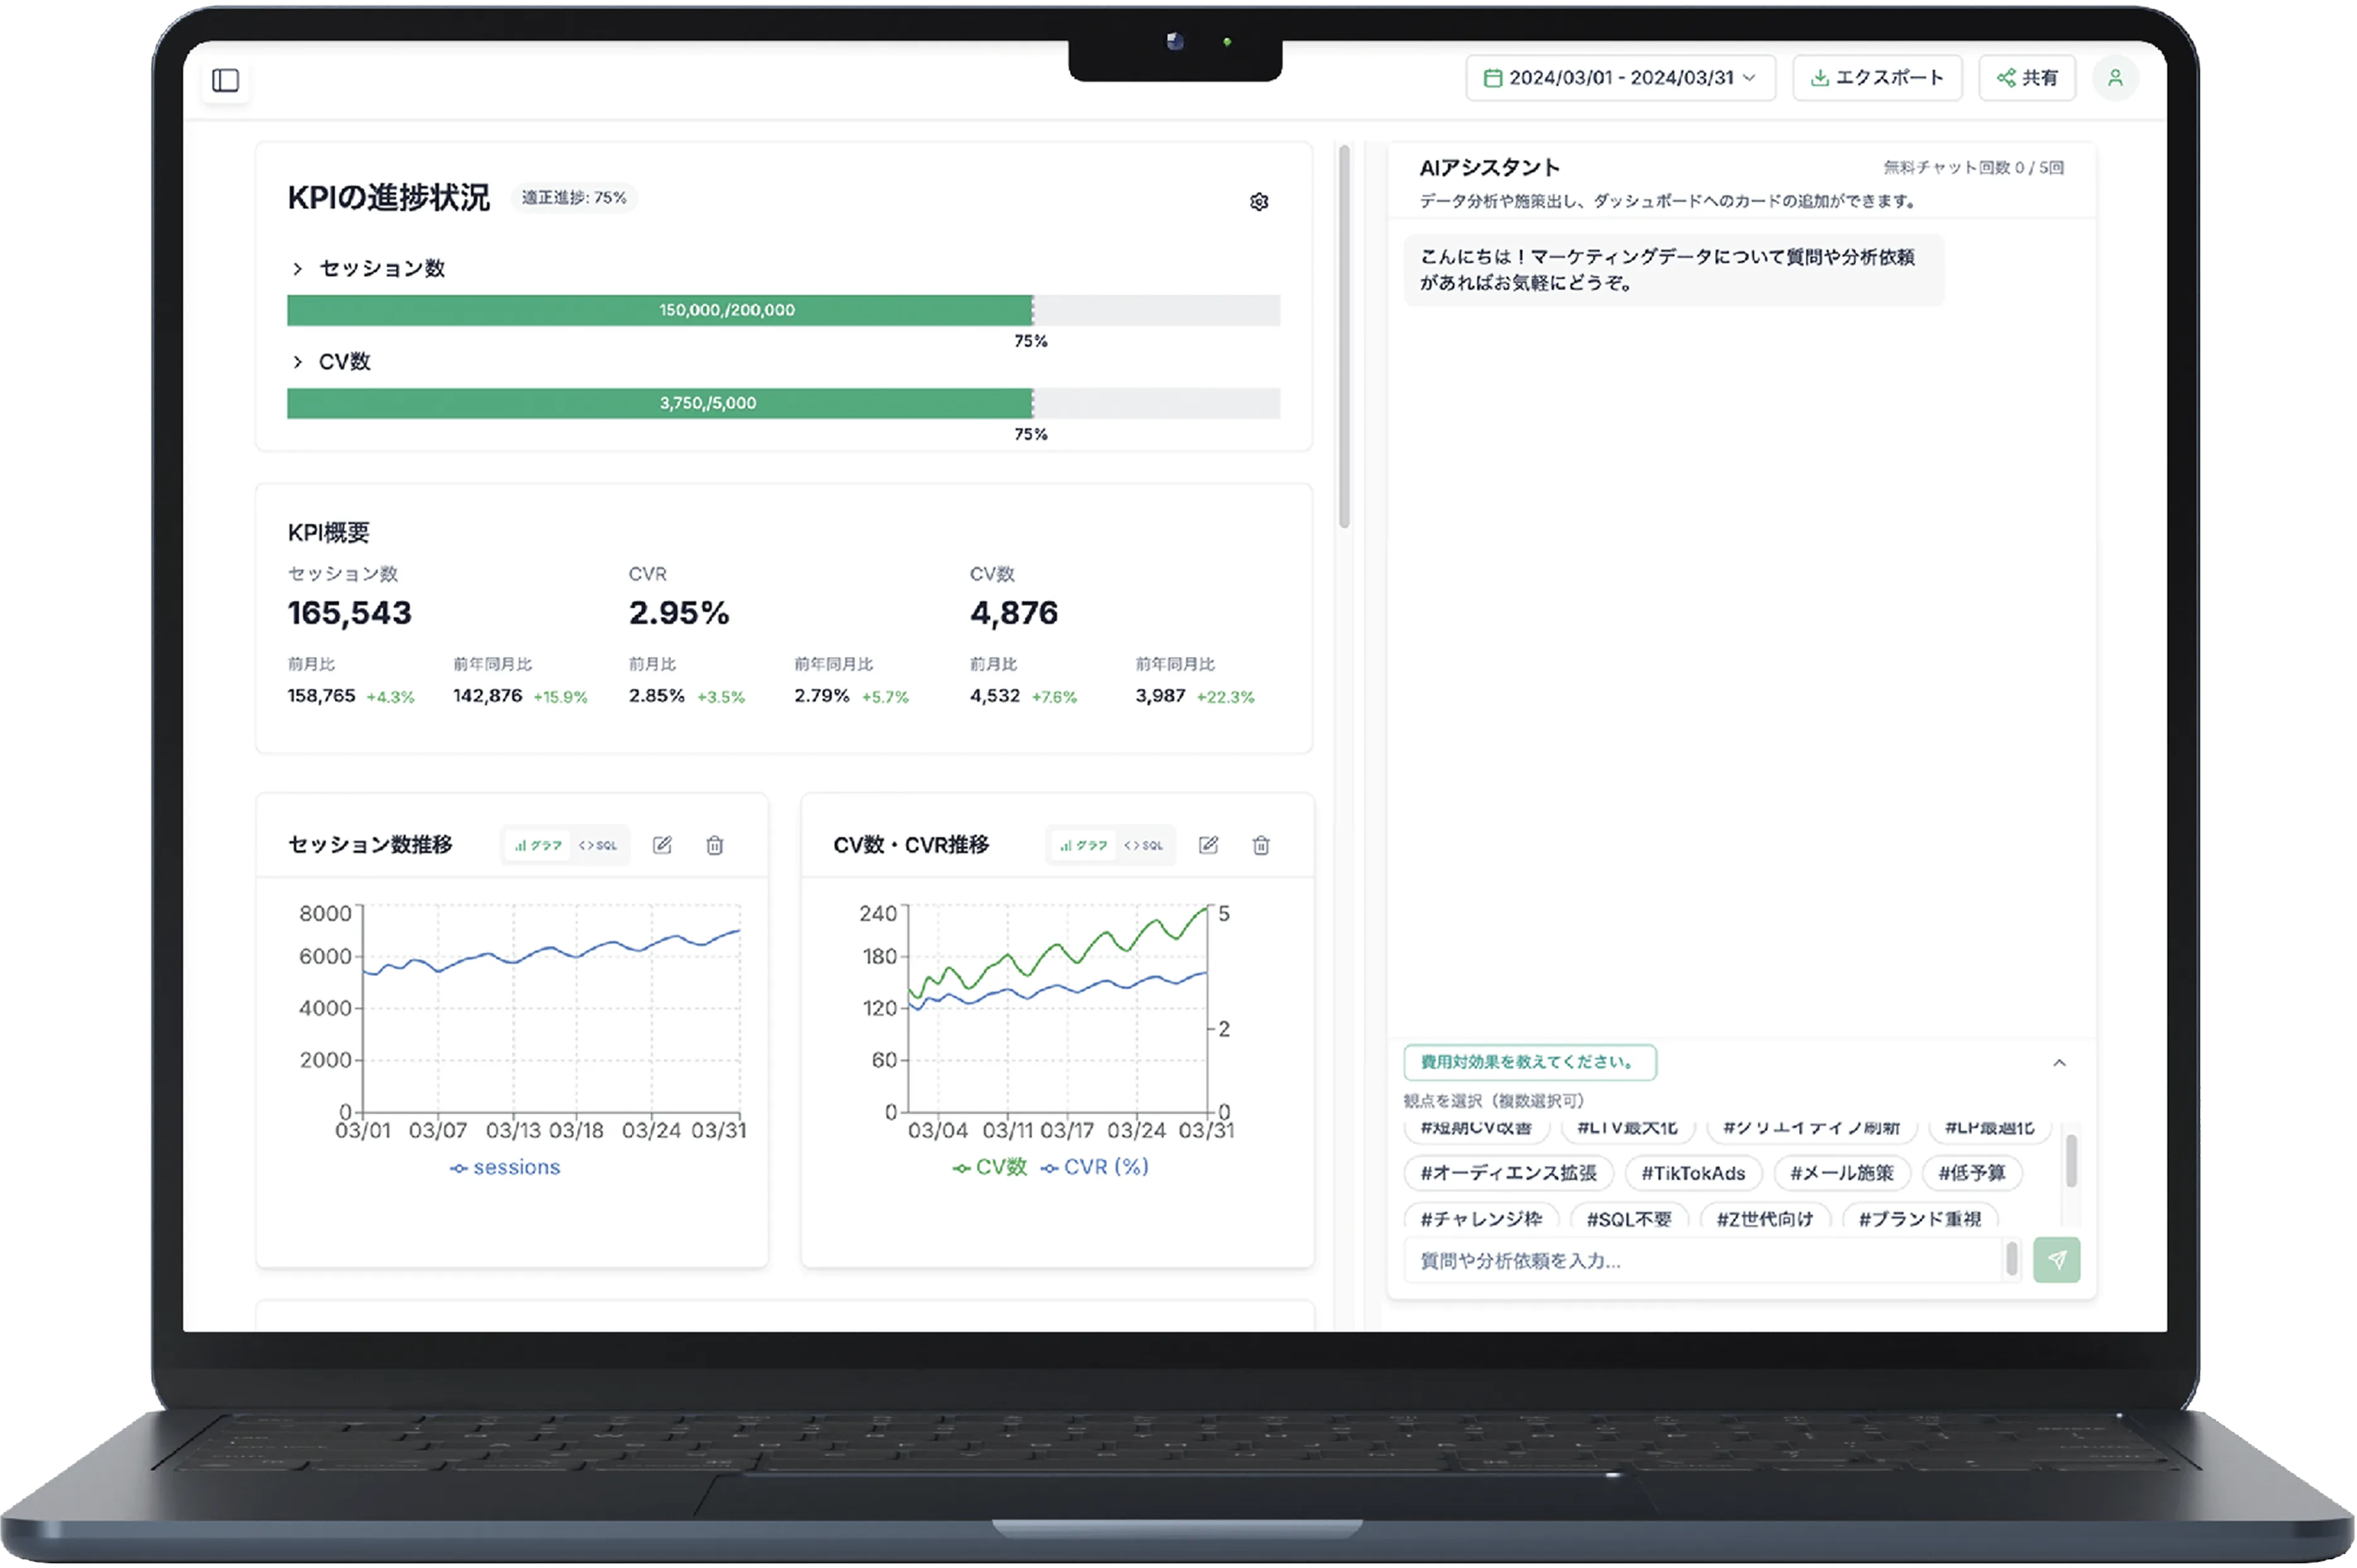Open the user profile avatar
This screenshot has width=2357, height=1568.
(x=2115, y=78)
